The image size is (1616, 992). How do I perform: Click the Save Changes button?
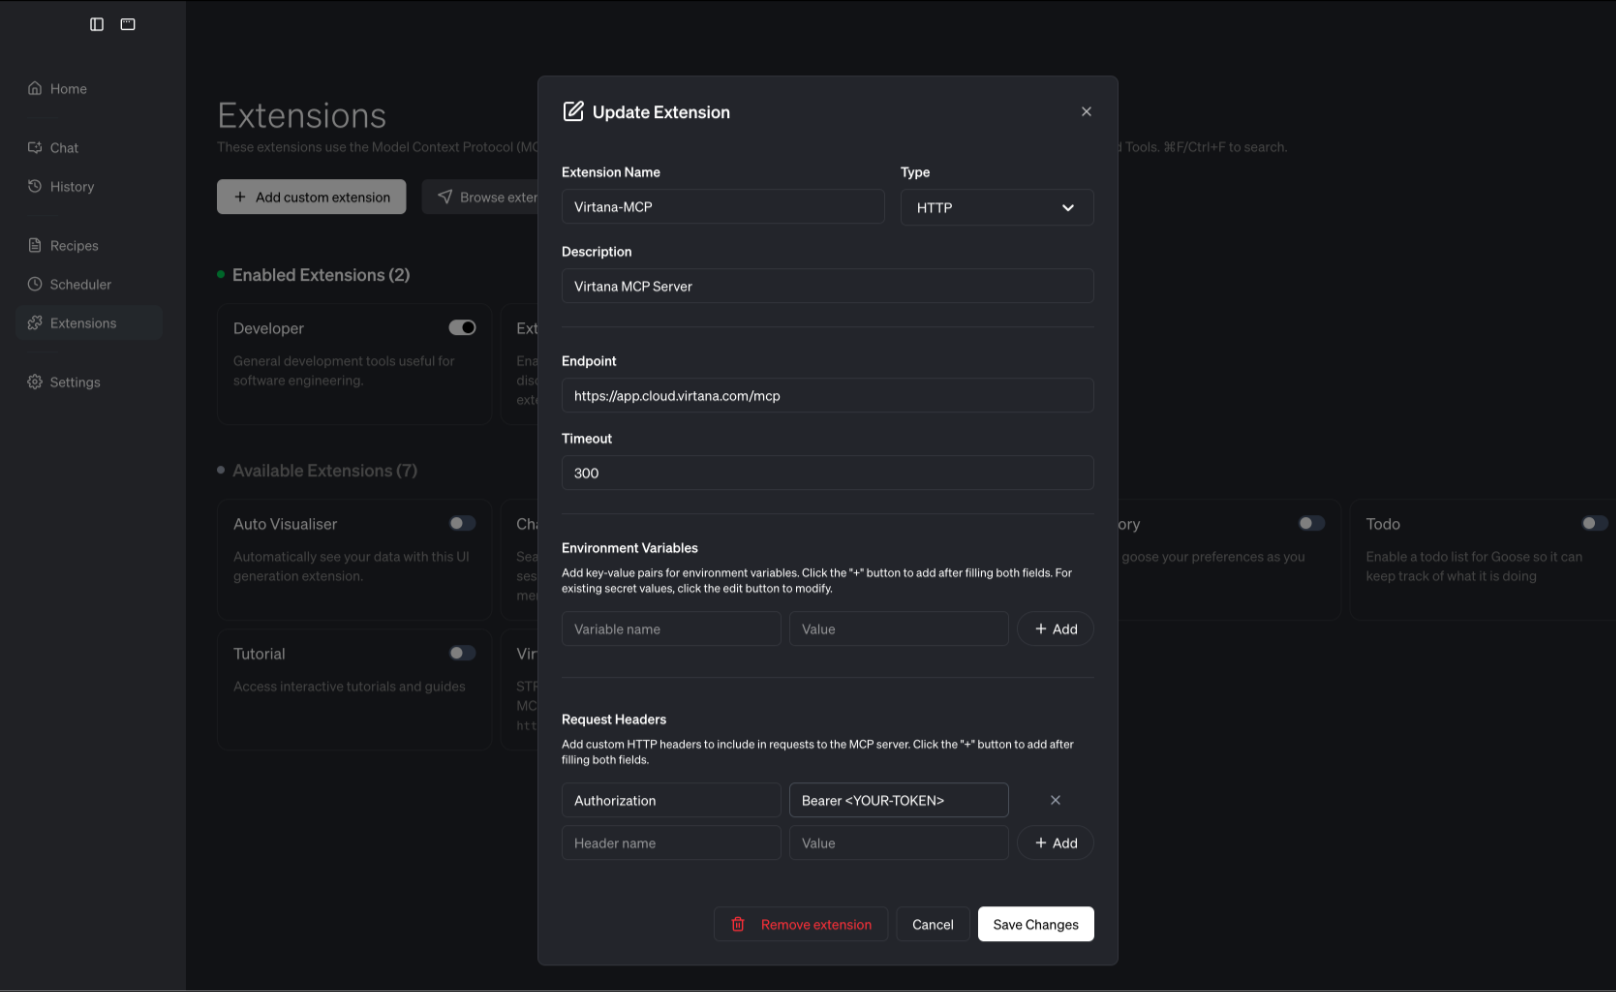click(1035, 925)
